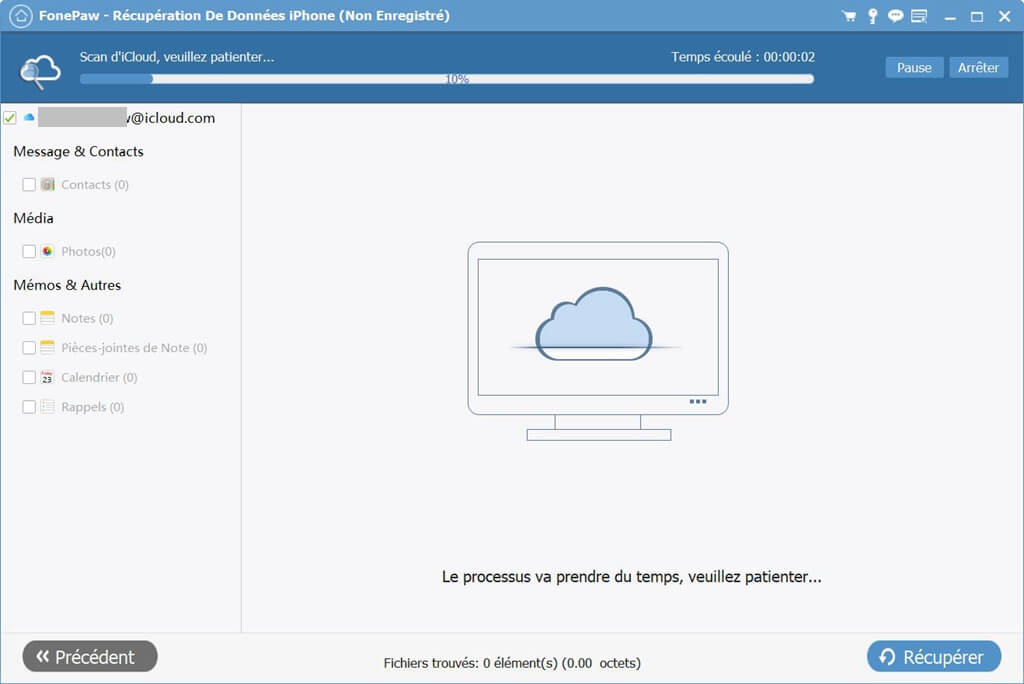Viewport: 1024px width, 684px height.
Task: Select the Contacts (0) label
Action: click(x=95, y=185)
